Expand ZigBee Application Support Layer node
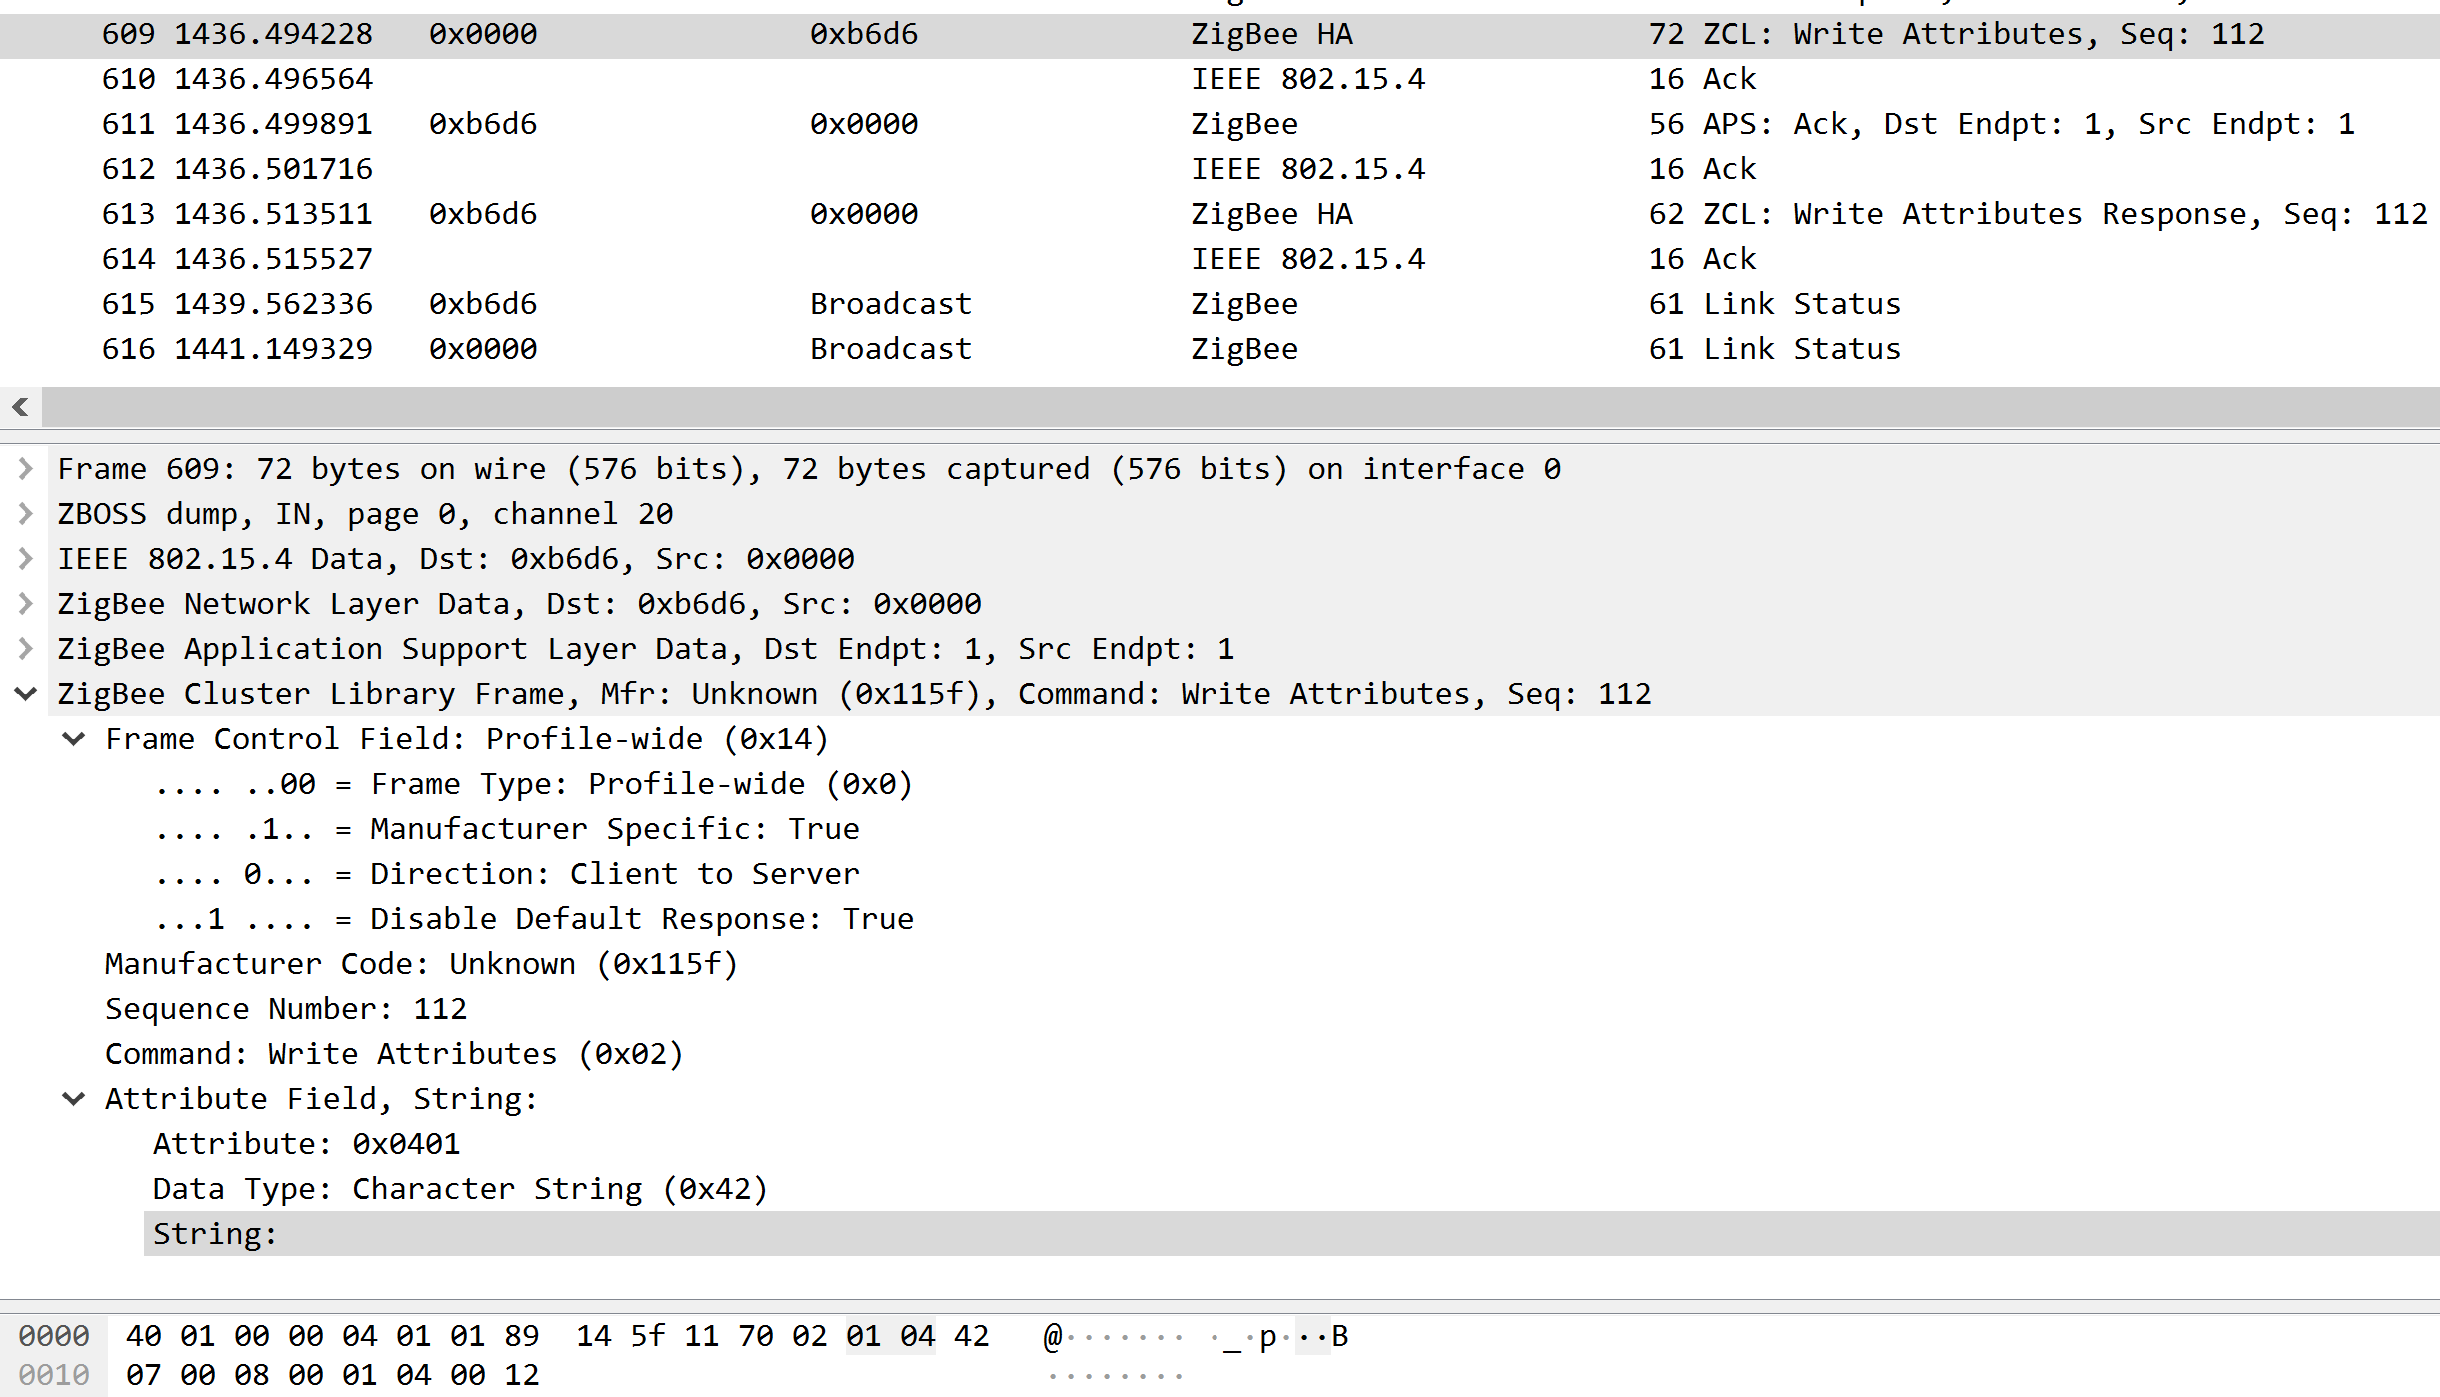Screen dimensions: 2440x1397 [x=26, y=649]
